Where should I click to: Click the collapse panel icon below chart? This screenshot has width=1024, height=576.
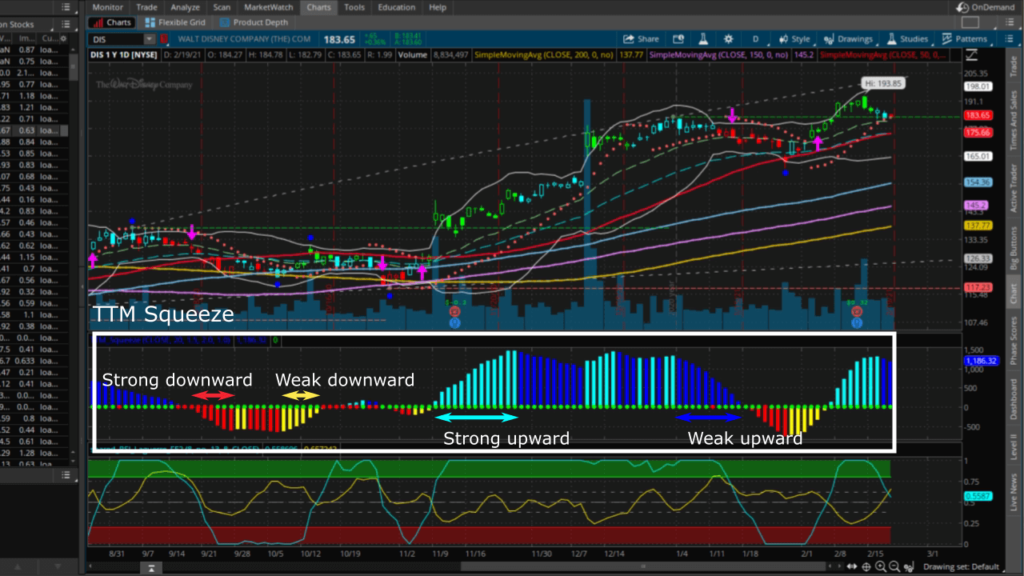(151, 568)
